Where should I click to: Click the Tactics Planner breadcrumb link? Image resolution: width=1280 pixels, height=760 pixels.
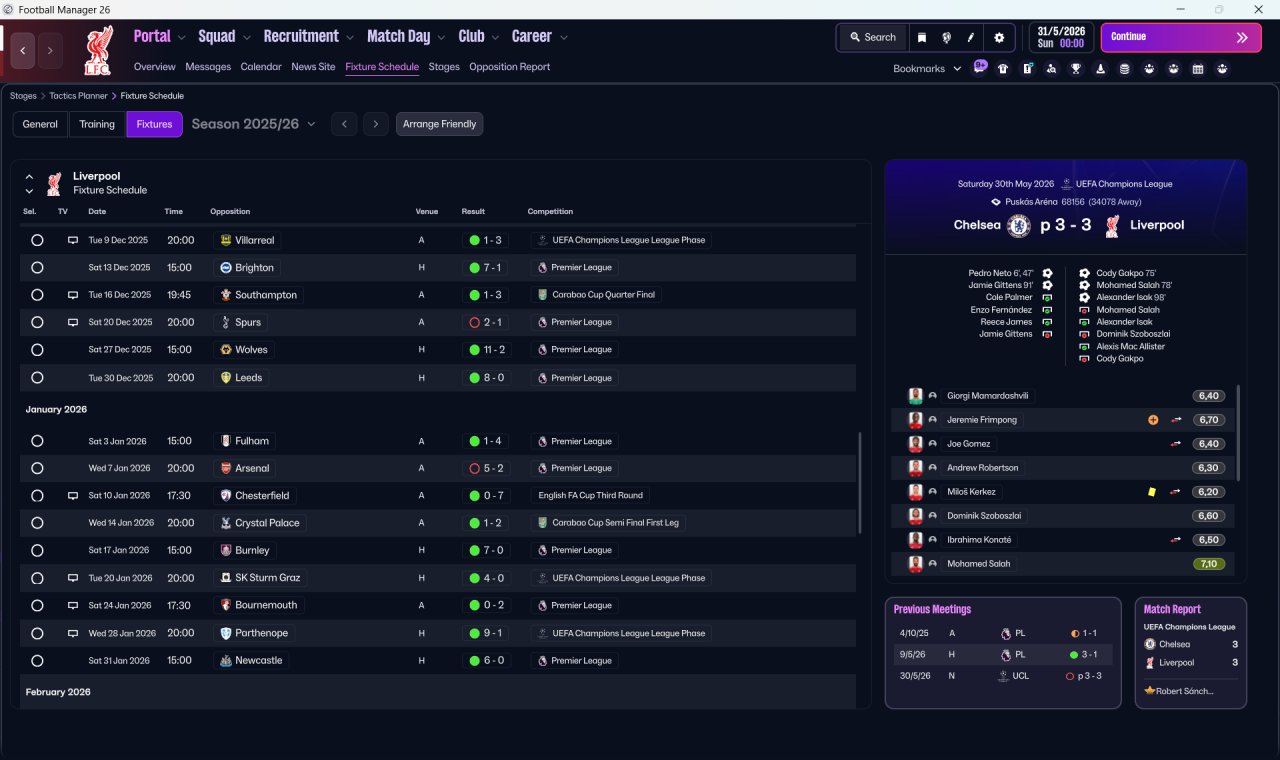click(78, 96)
